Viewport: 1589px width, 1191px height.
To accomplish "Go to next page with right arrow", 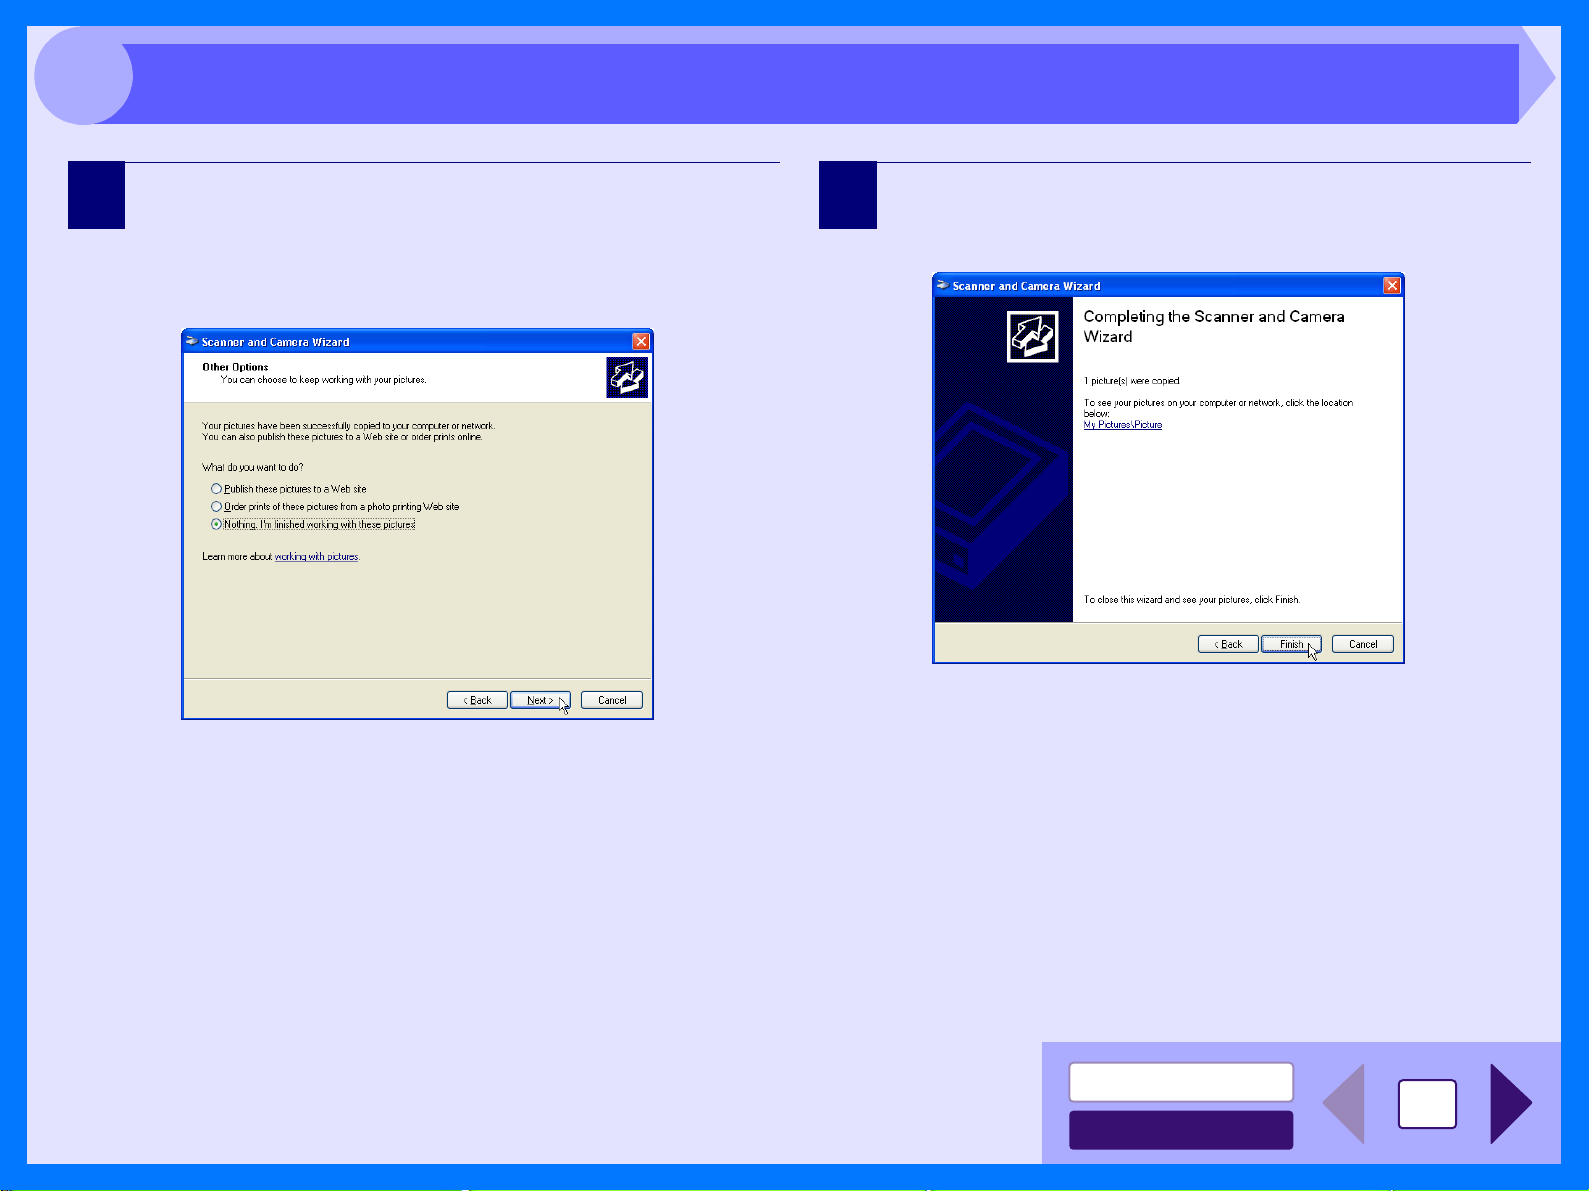I will coord(1511,1104).
